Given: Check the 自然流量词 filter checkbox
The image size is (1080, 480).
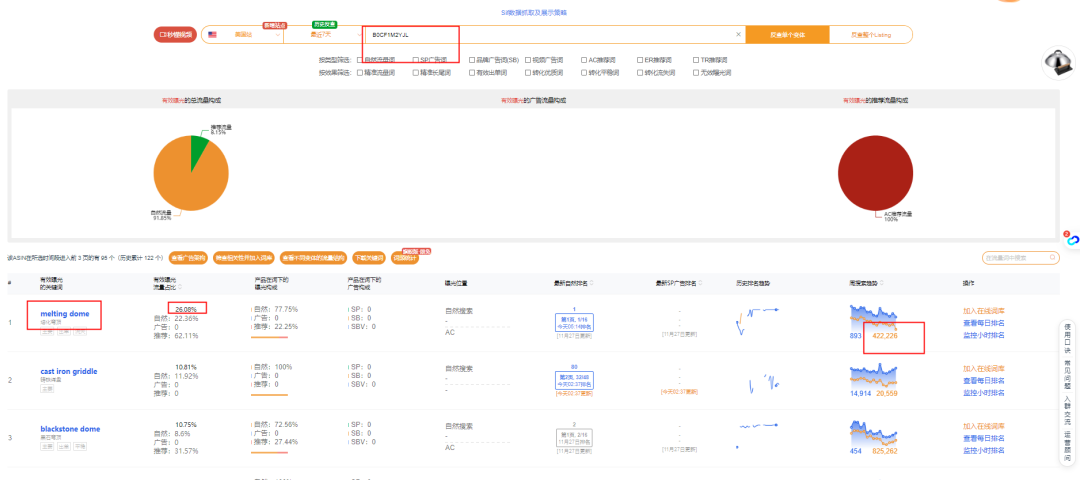Looking at the screenshot, I should [360, 60].
